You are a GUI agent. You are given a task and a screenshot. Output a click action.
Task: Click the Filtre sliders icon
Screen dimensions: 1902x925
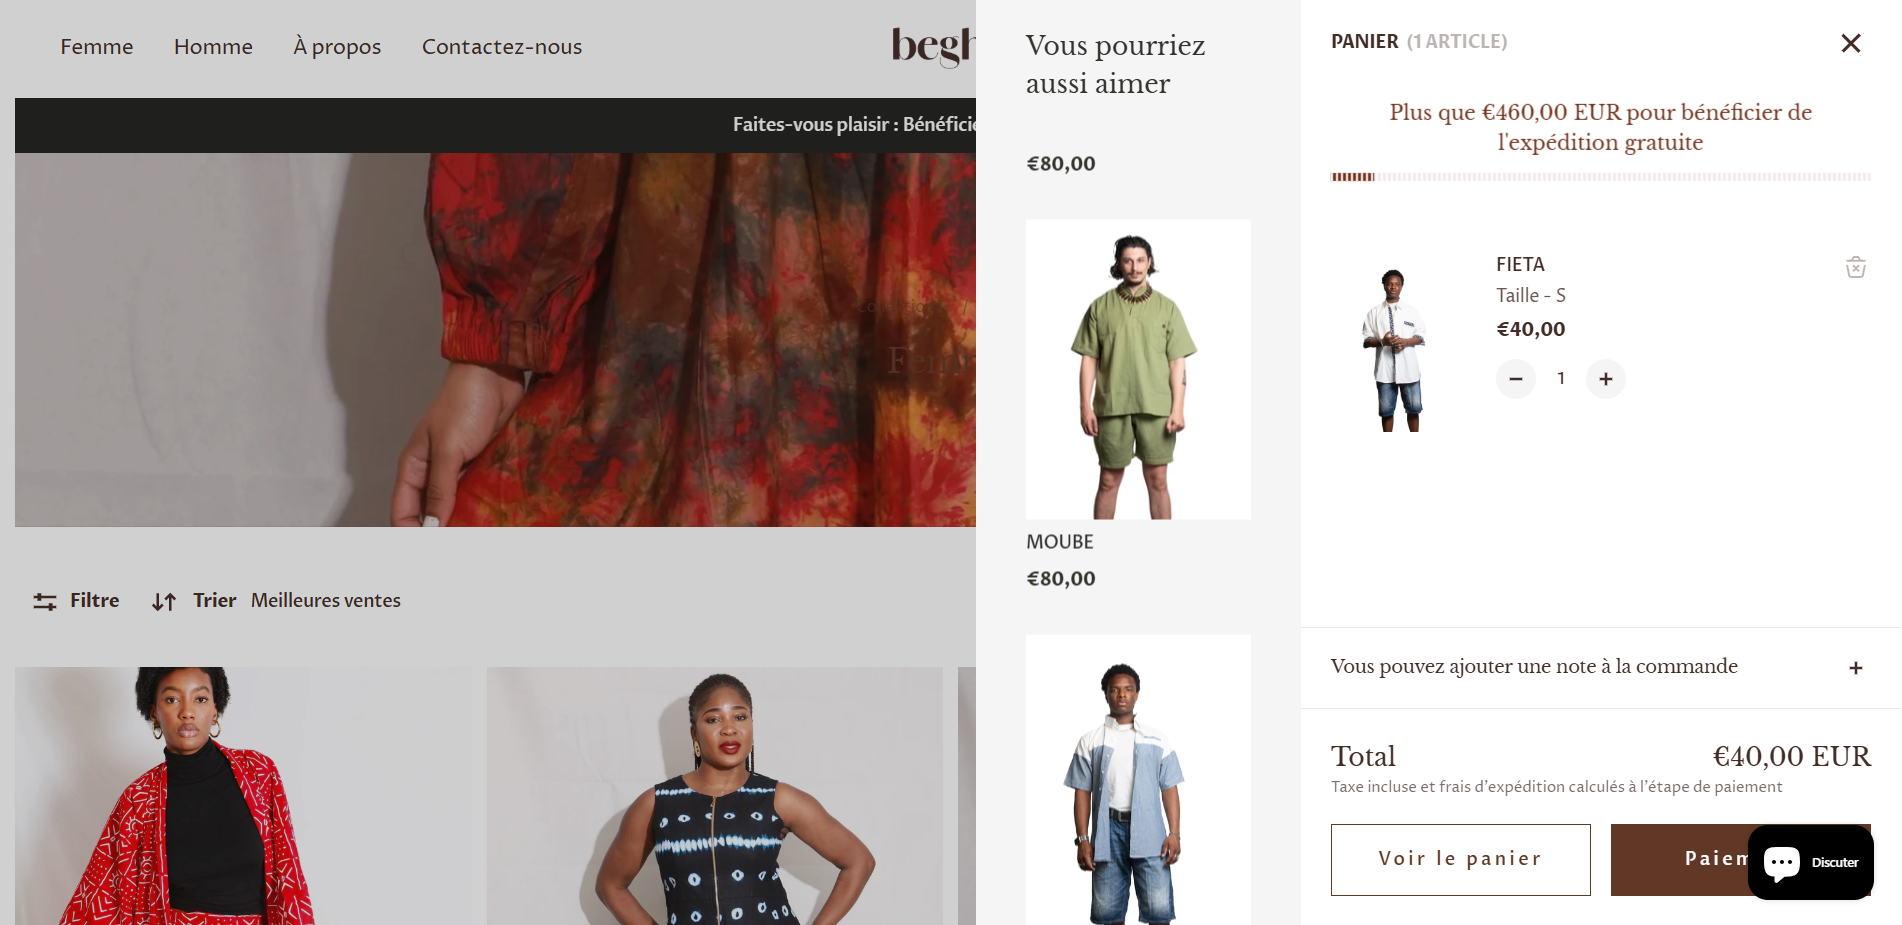(45, 601)
